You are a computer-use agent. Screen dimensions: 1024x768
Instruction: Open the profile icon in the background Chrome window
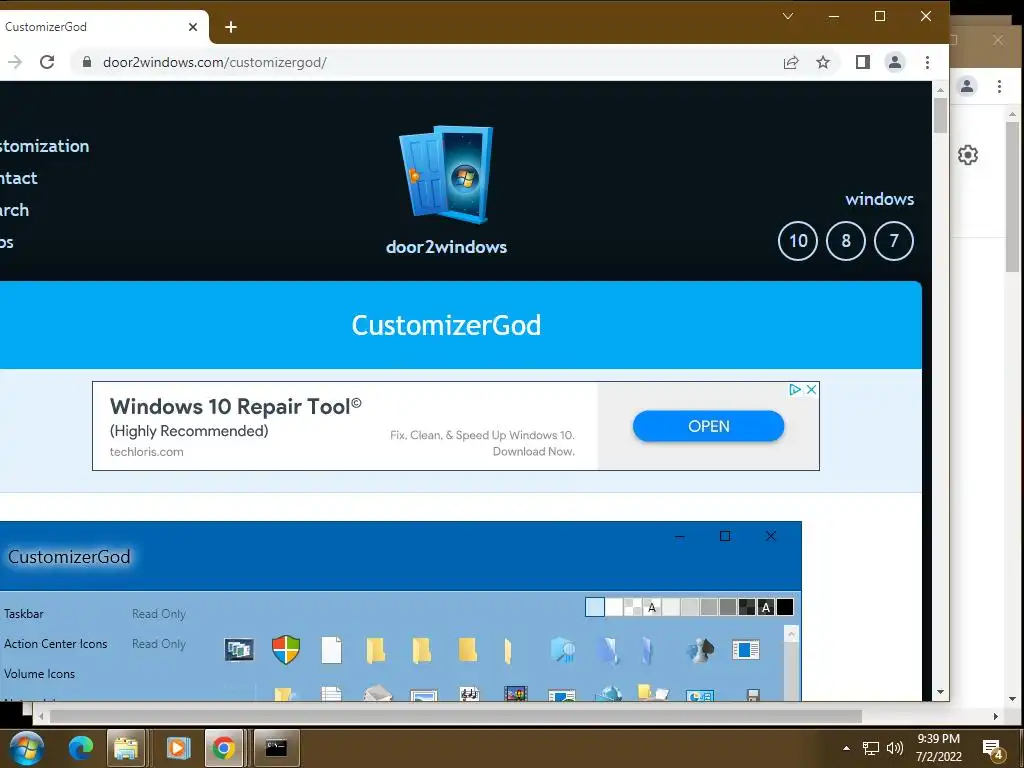tap(967, 86)
